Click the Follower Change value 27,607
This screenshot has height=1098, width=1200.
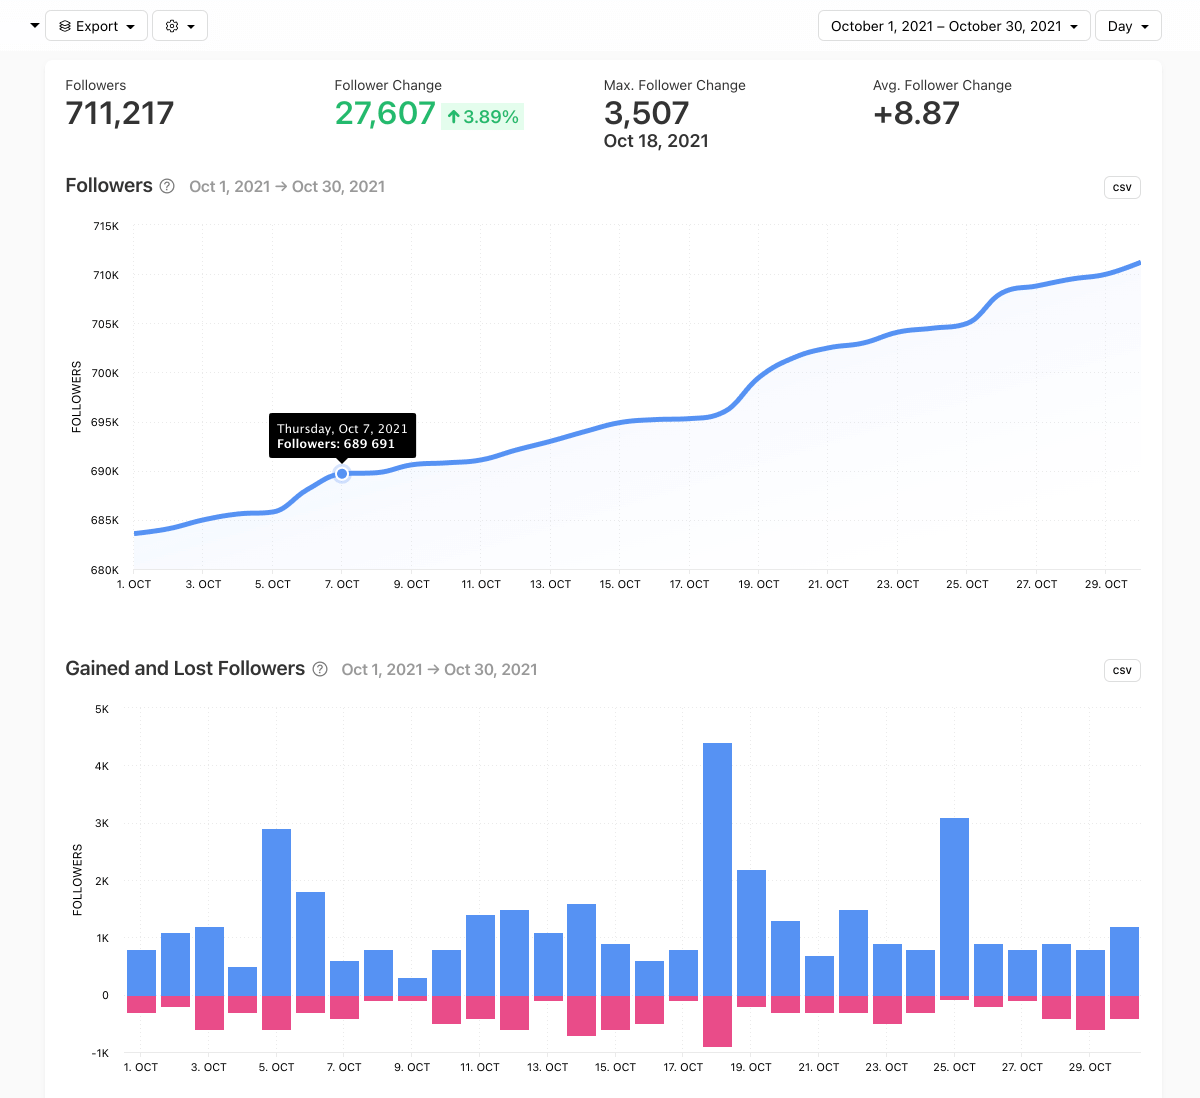[385, 113]
